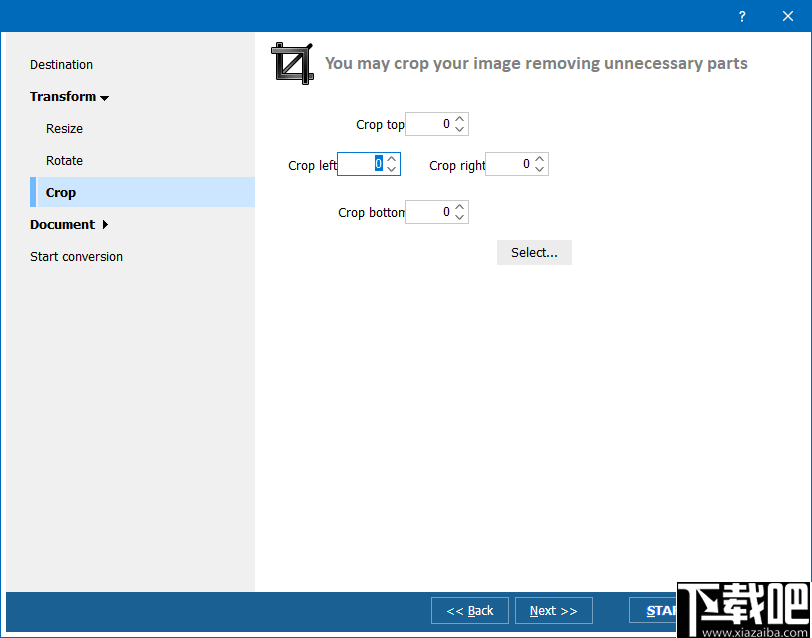812x638 pixels.
Task: Open the Destination page
Action: click(x=62, y=65)
